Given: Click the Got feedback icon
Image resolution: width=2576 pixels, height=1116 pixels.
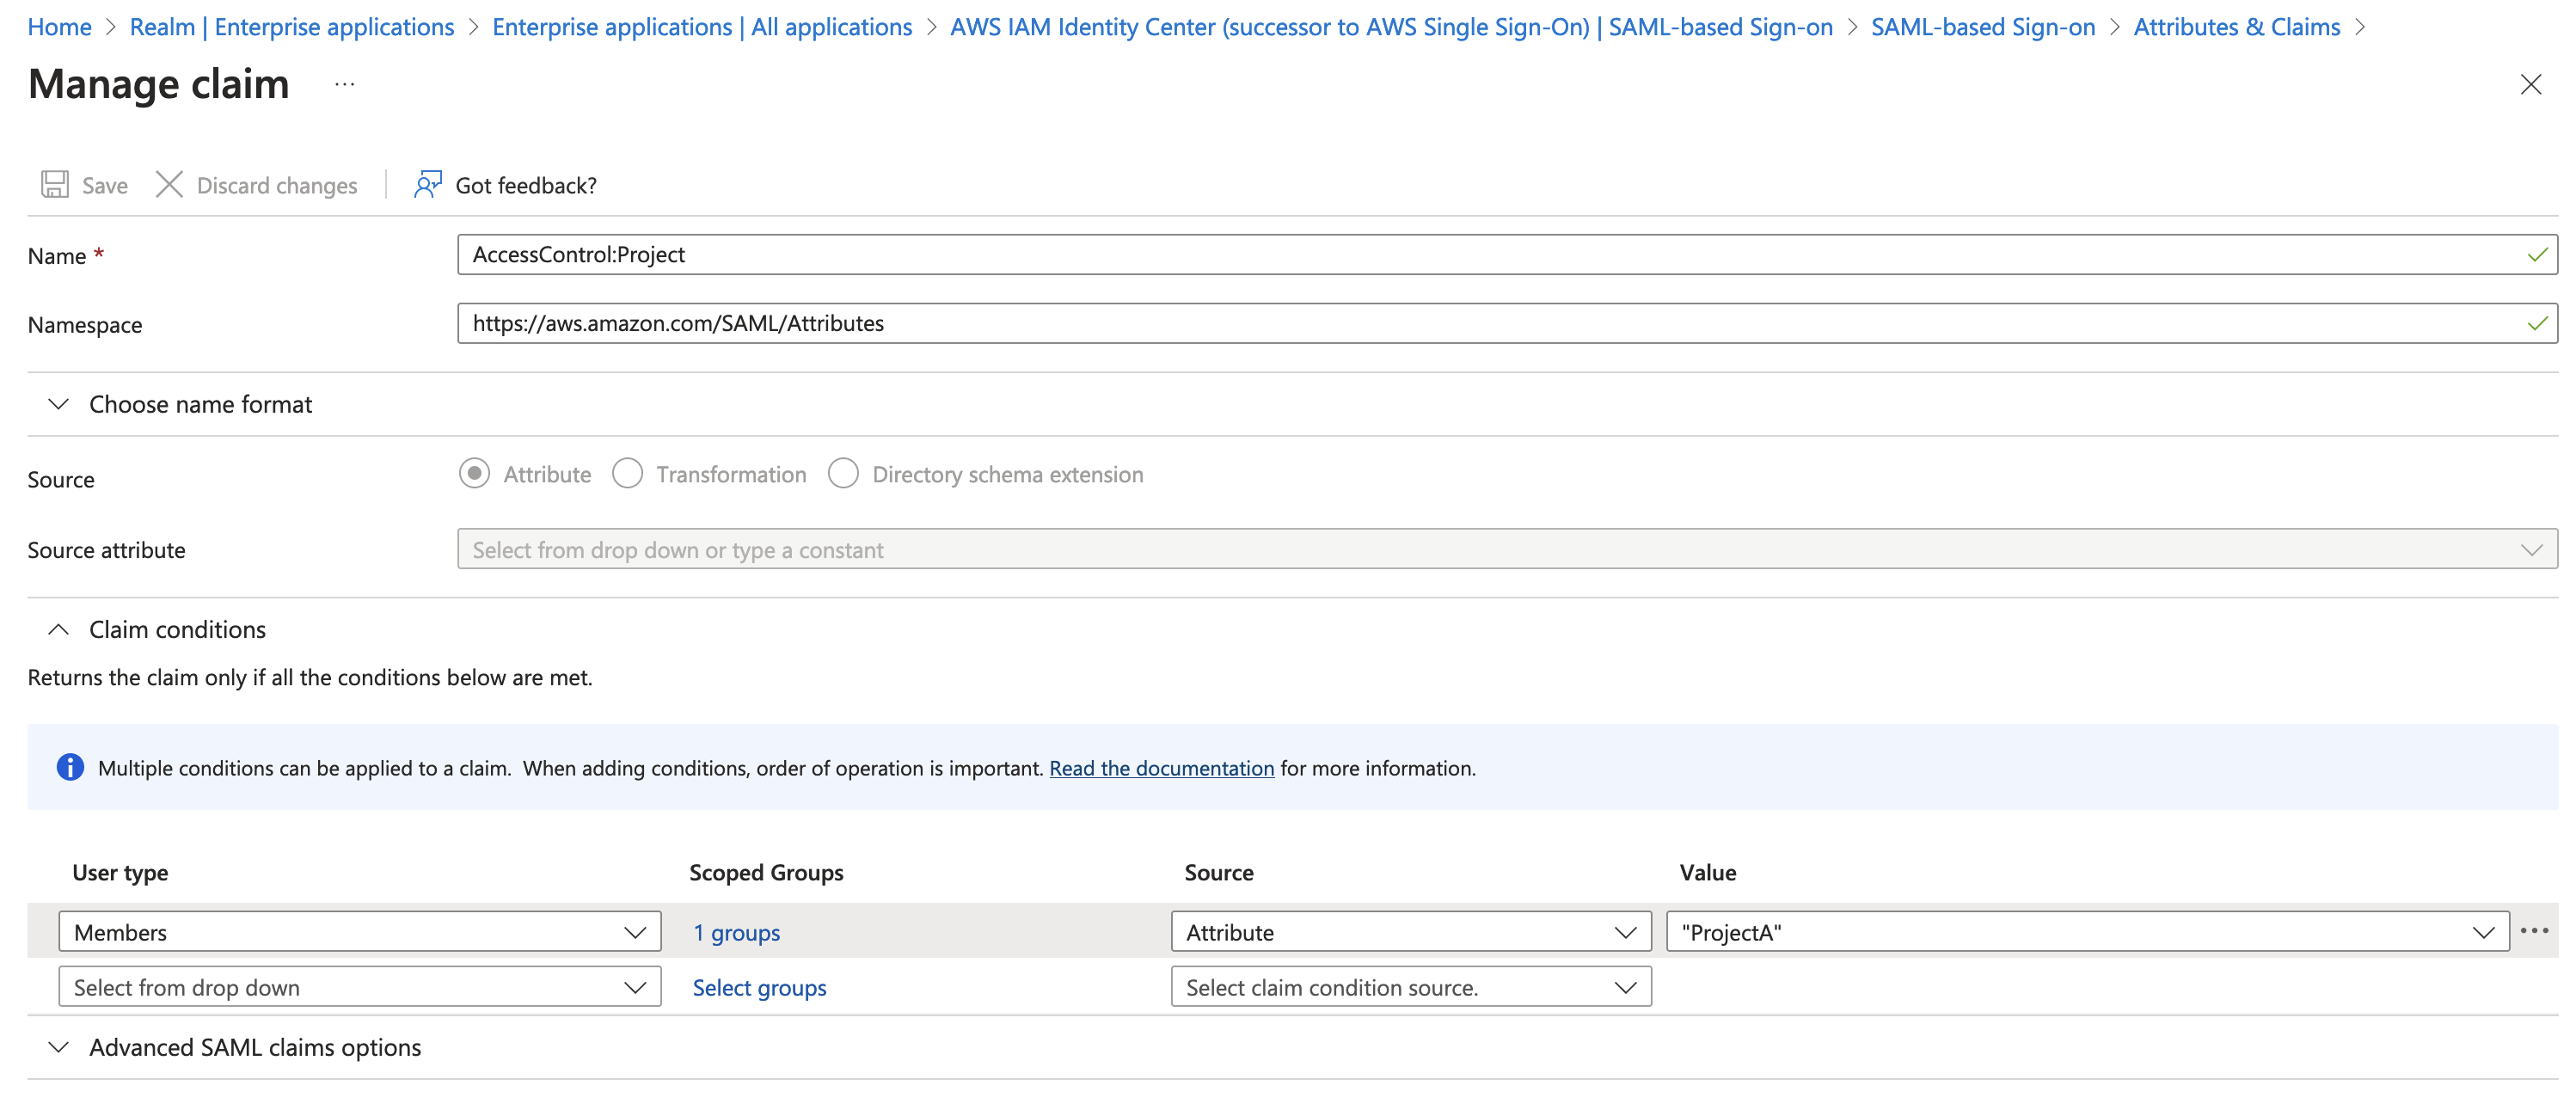Looking at the screenshot, I should point(427,184).
